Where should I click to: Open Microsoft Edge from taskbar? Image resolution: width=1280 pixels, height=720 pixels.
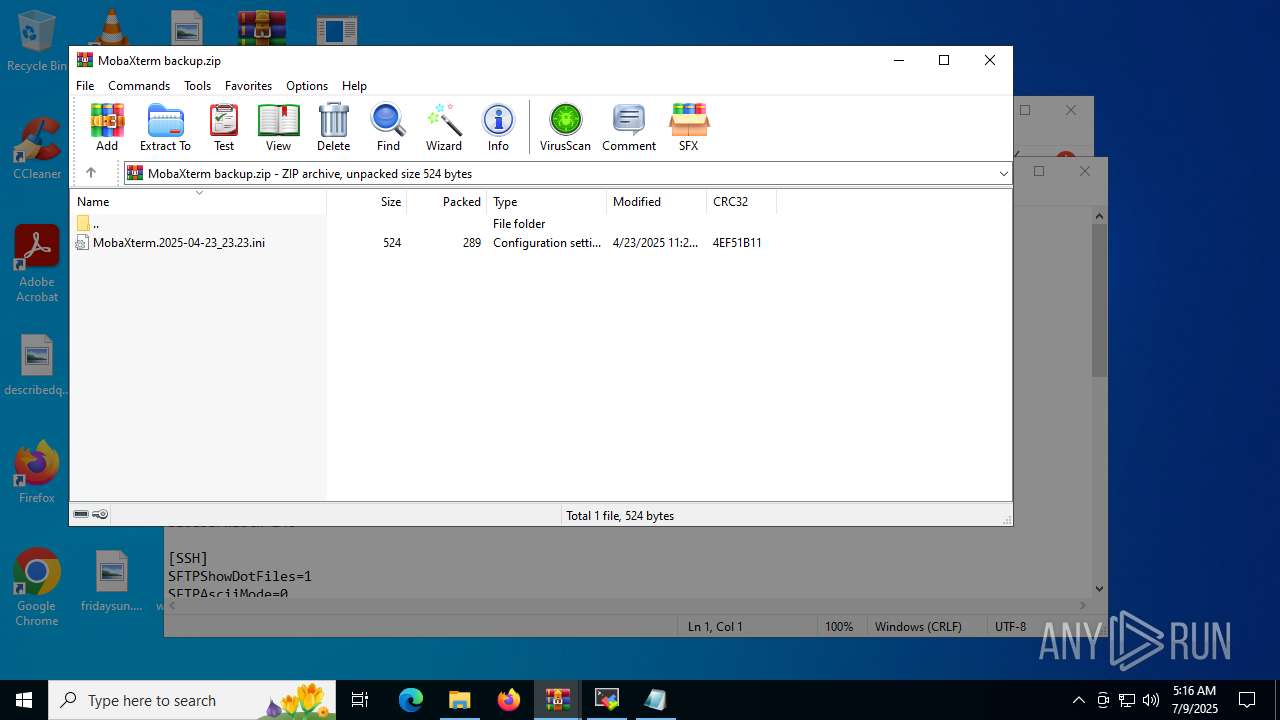(x=411, y=700)
